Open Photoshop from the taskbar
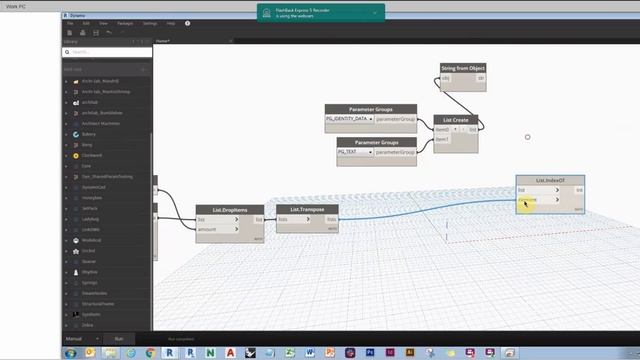Viewport: 640px width, 360px height. tap(370, 353)
